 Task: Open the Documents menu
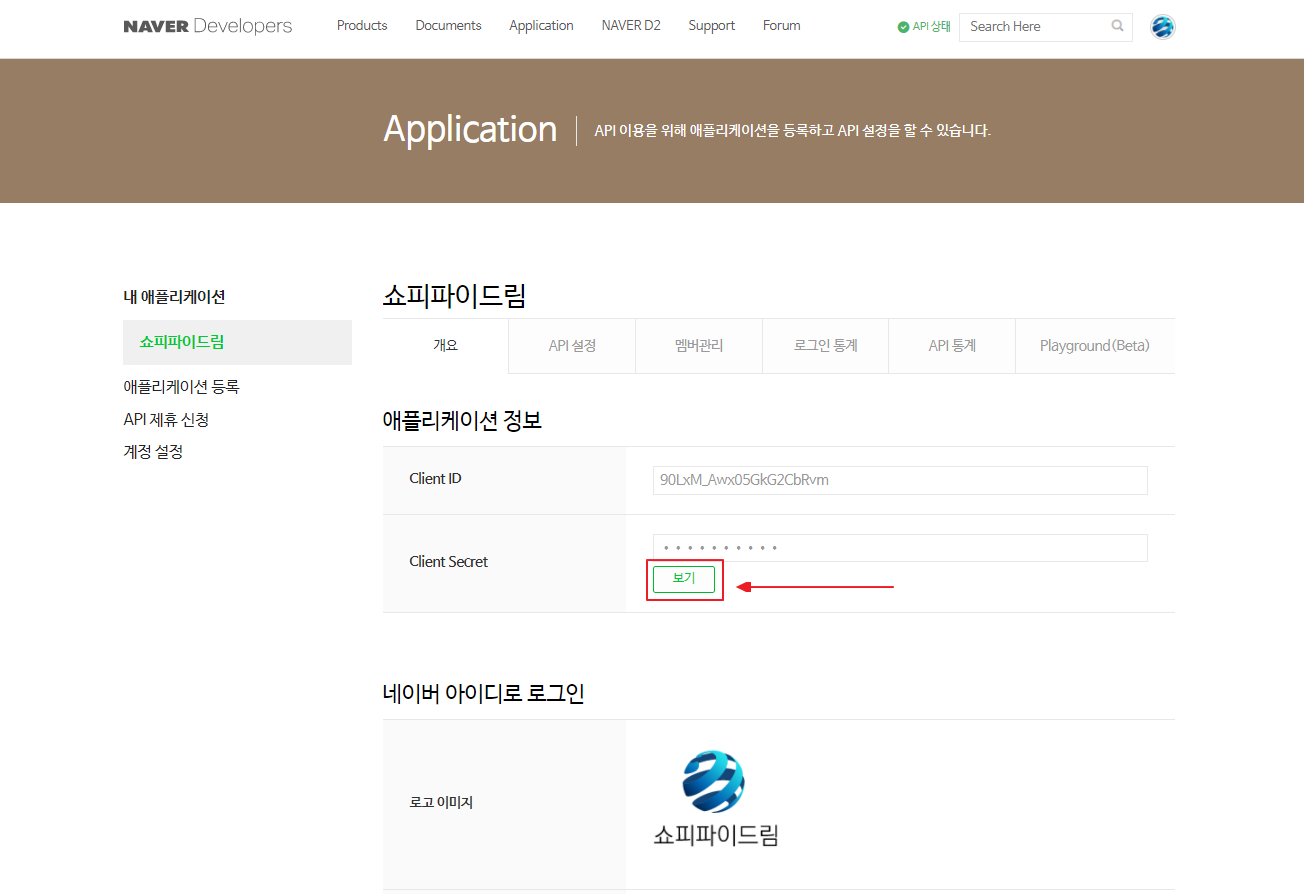[448, 26]
